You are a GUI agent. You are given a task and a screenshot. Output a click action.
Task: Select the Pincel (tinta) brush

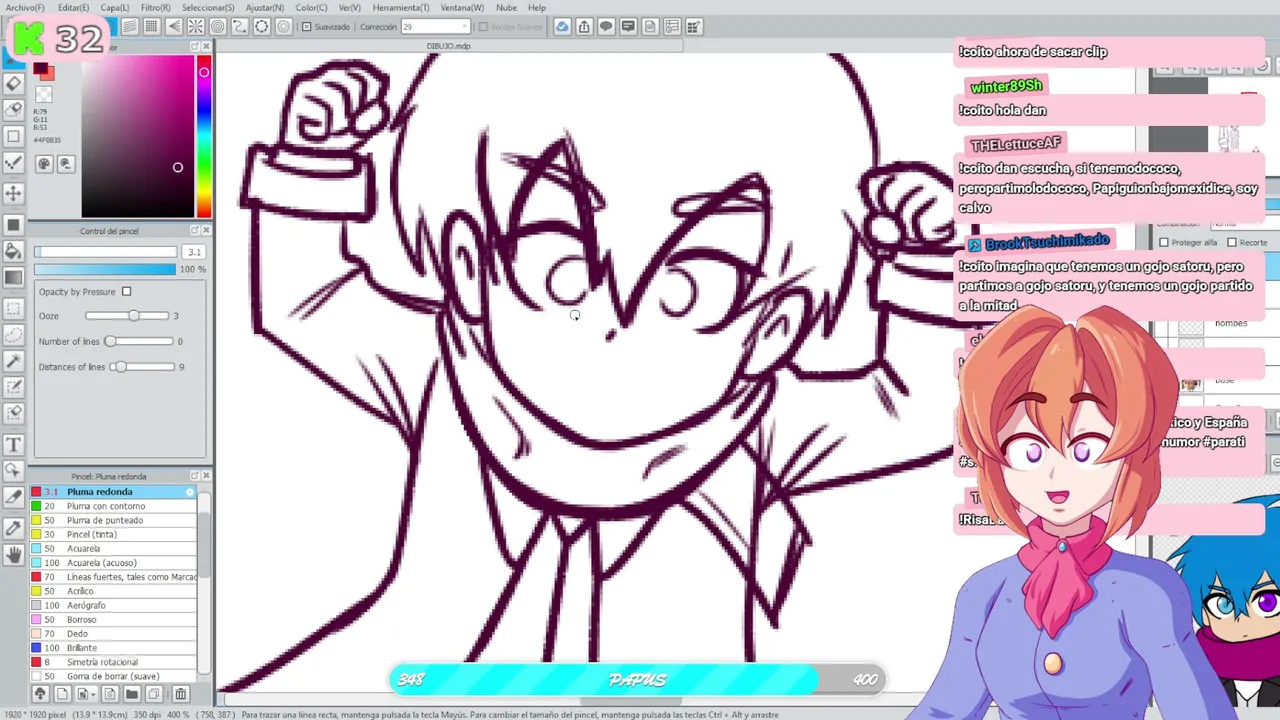[114, 534]
